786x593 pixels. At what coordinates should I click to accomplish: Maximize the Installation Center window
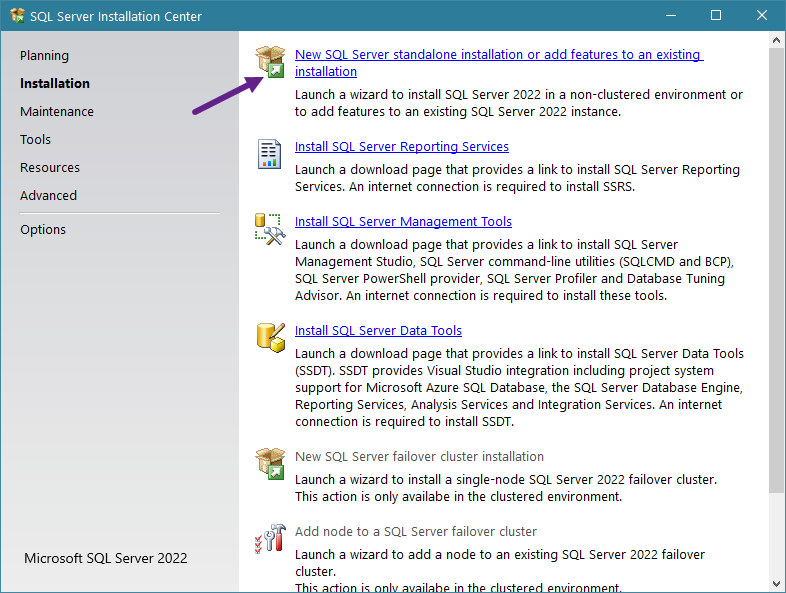716,16
